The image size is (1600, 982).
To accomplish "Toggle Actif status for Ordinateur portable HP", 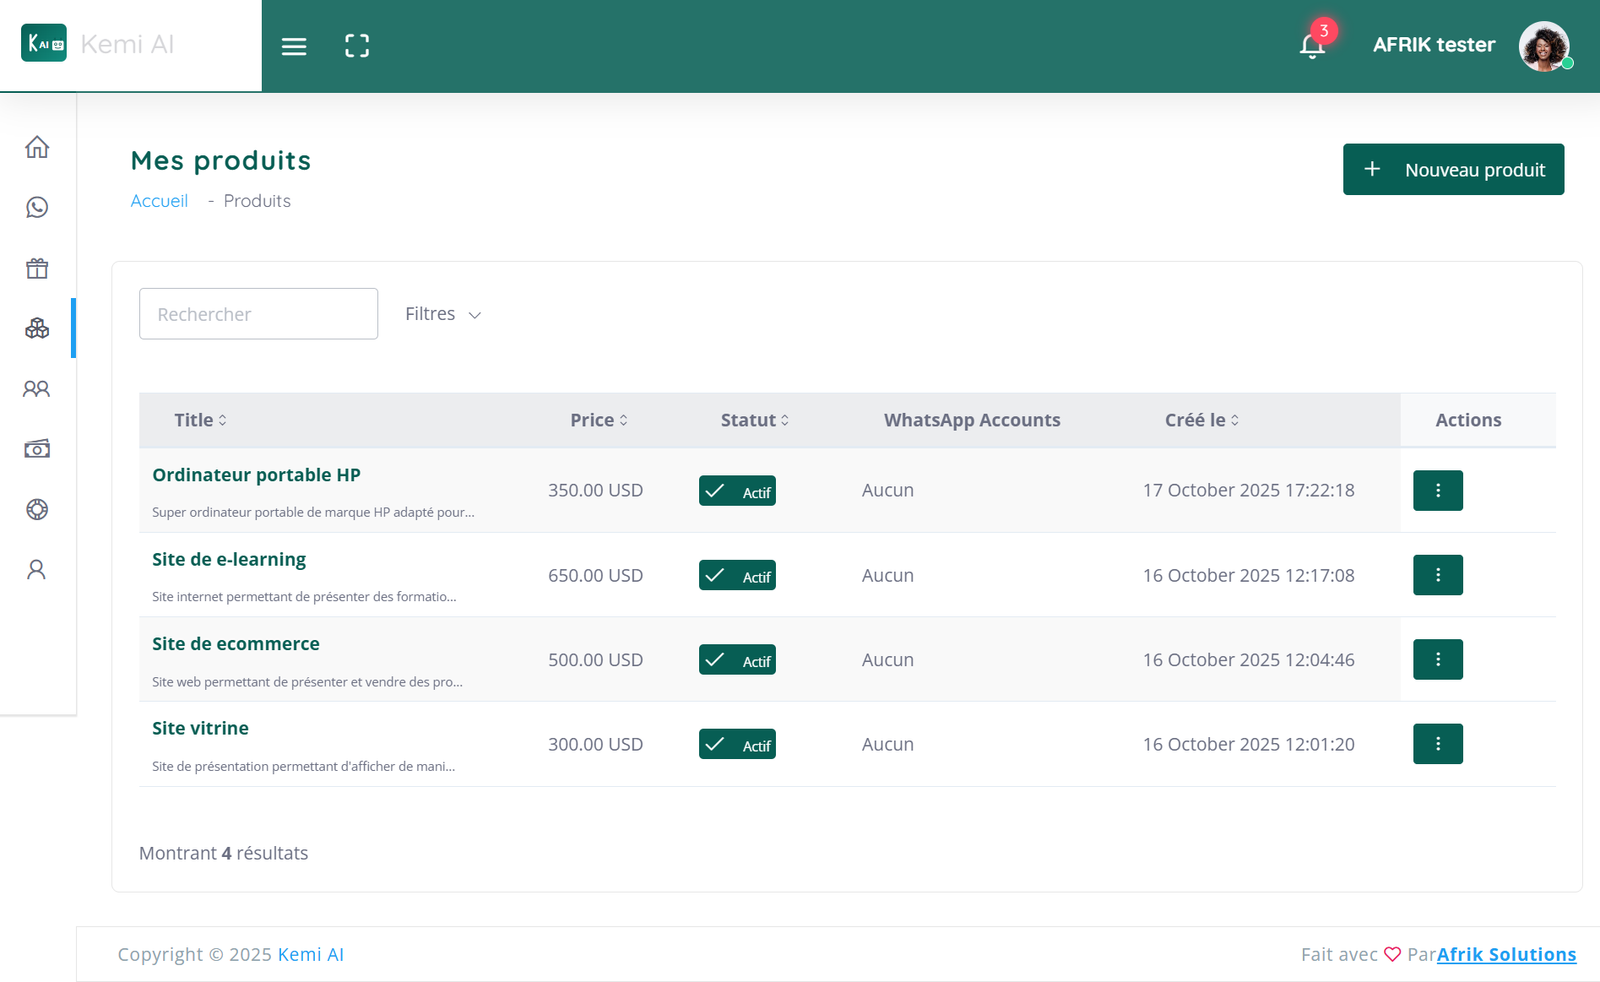I will click(737, 491).
